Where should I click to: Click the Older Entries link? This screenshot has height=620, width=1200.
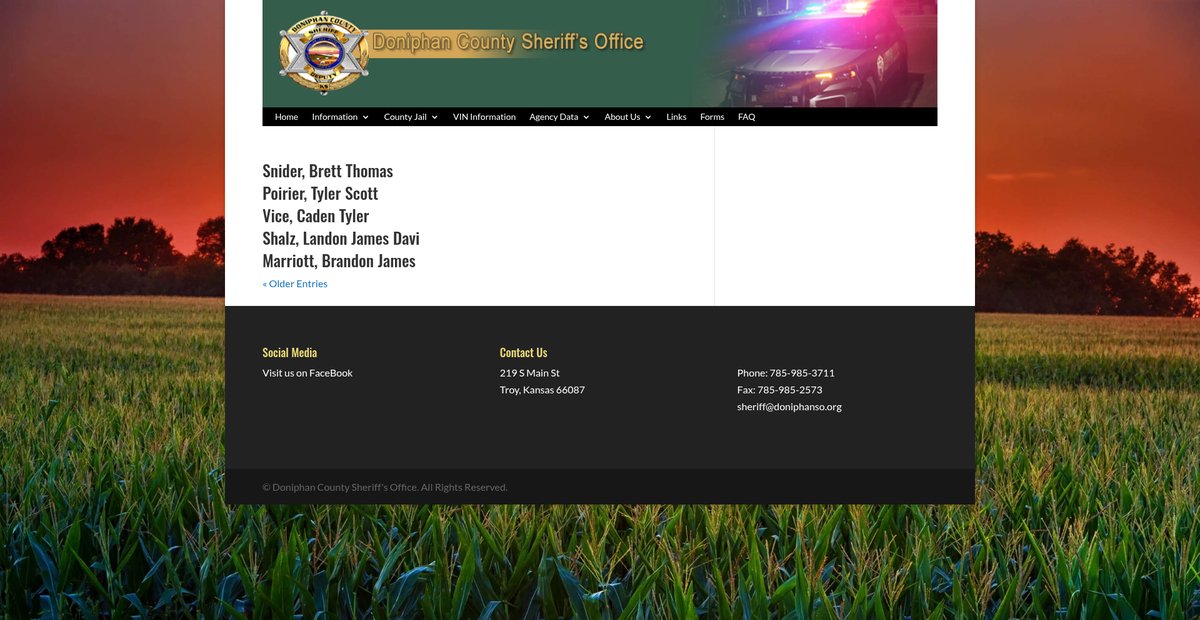295,284
